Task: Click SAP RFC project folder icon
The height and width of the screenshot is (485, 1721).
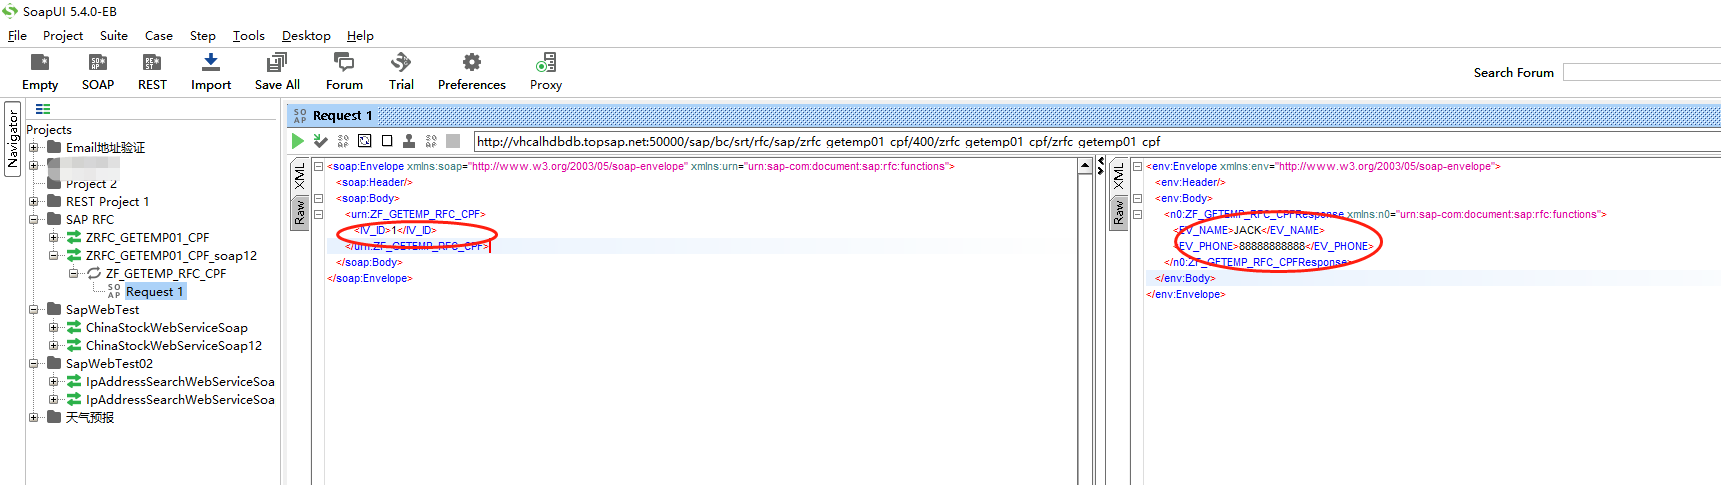Action: coord(54,219)
